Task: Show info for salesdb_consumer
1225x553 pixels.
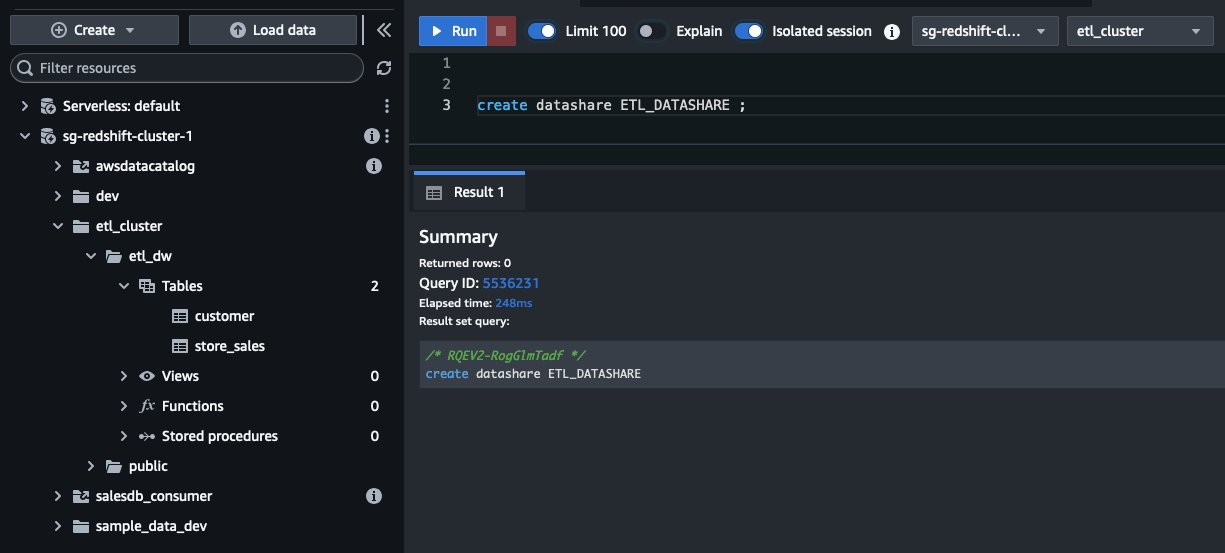Action: [374, 496]
